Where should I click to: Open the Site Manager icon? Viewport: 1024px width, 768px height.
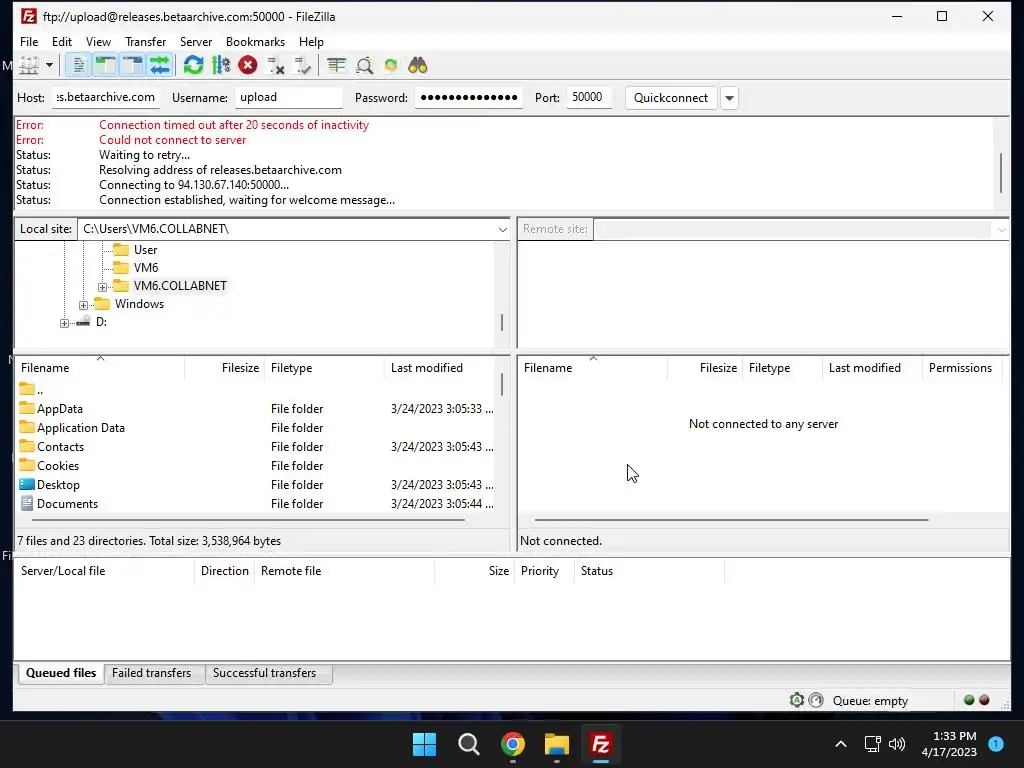(29, 65)
